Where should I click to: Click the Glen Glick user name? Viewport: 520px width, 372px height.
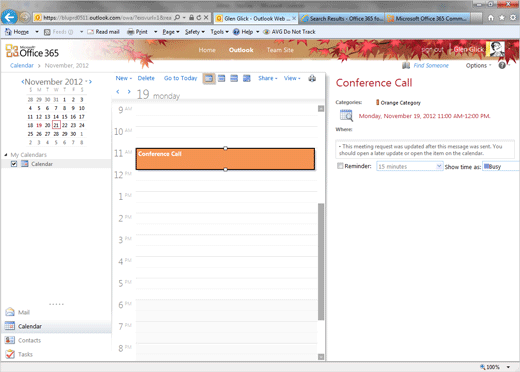pos(468,50)
